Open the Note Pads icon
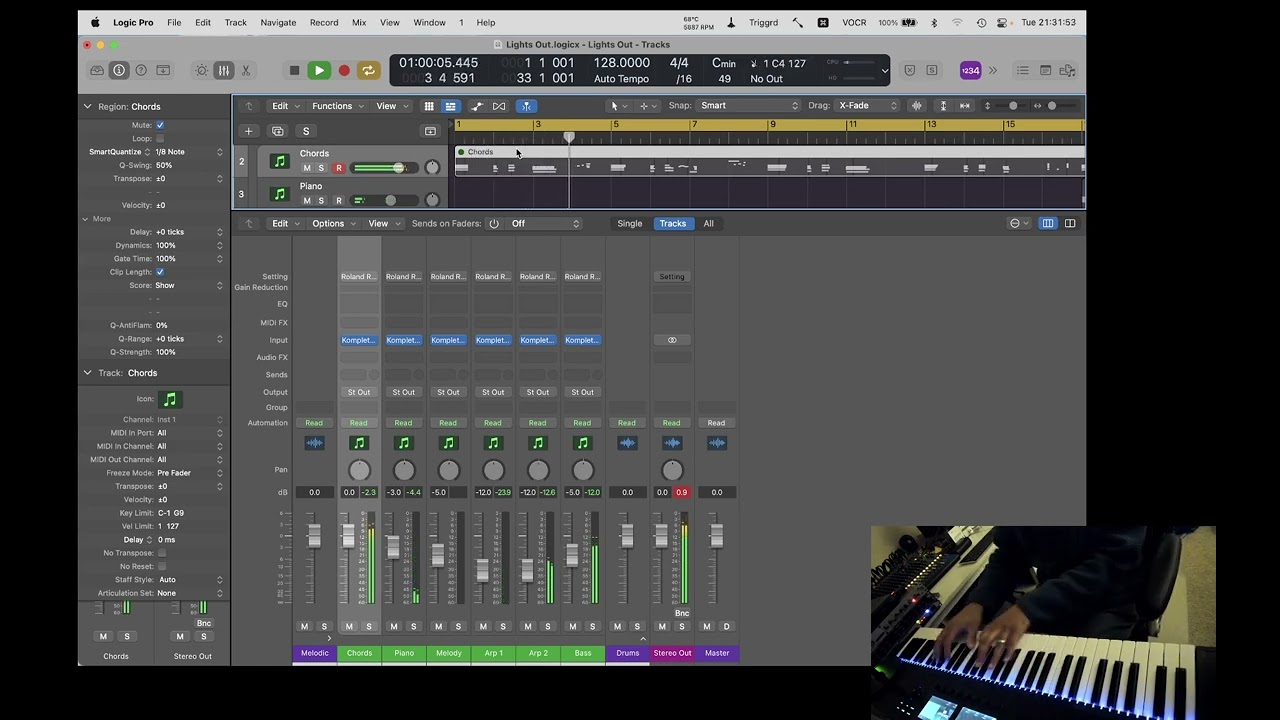Screen dimensions: 1280x720 tap(1045, 70)
